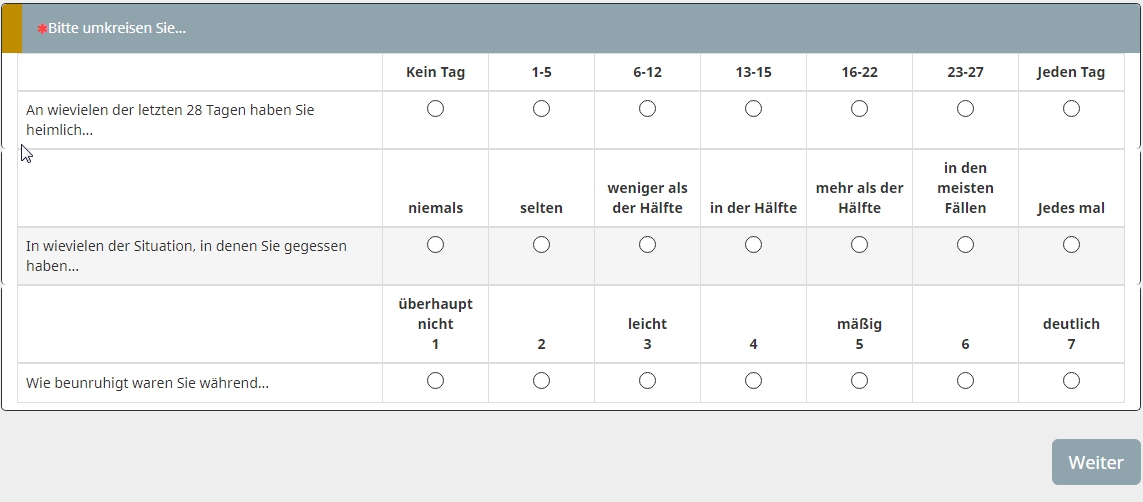Pick 'mäßig 5' worry rating
This screenshot has height=502, width=1143.
coord(859,381)
